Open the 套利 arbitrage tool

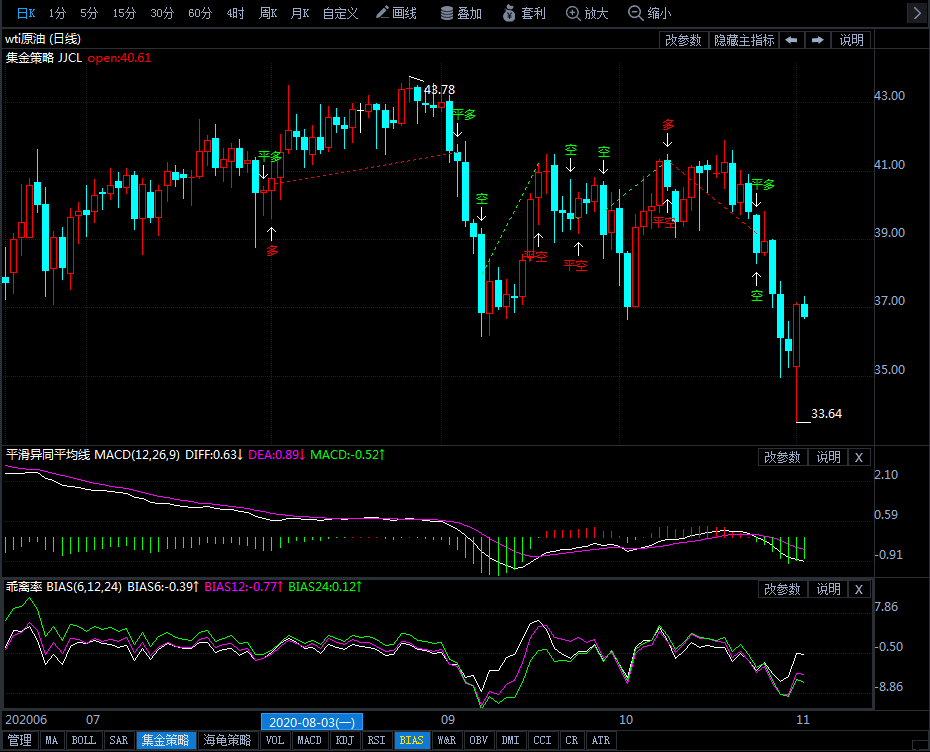[x=525, y=13]
